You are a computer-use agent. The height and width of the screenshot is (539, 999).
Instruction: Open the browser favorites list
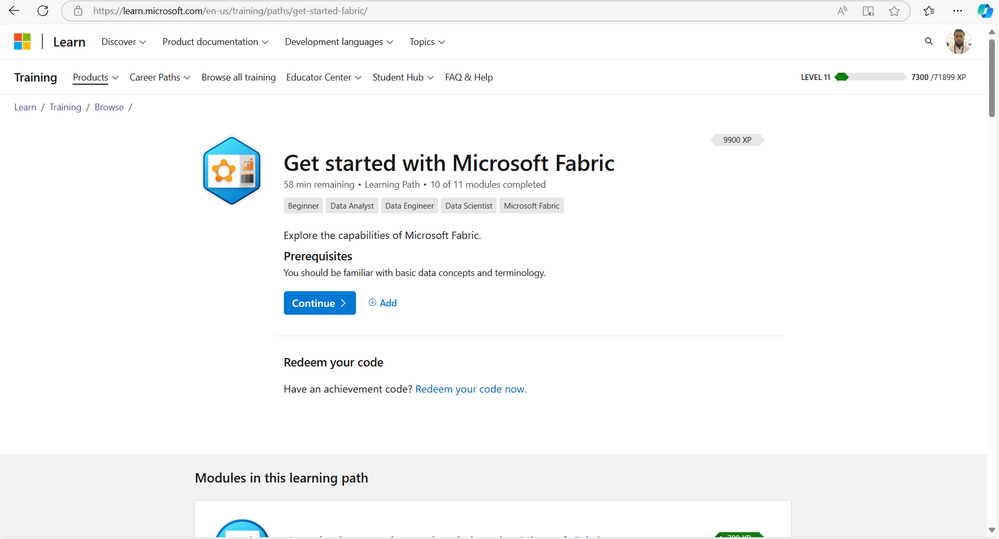[929, 11]
